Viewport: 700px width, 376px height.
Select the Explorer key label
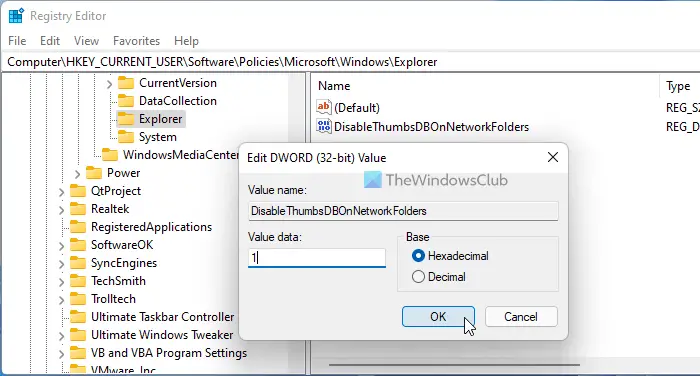pyautogui.click(x=160, y=119)
